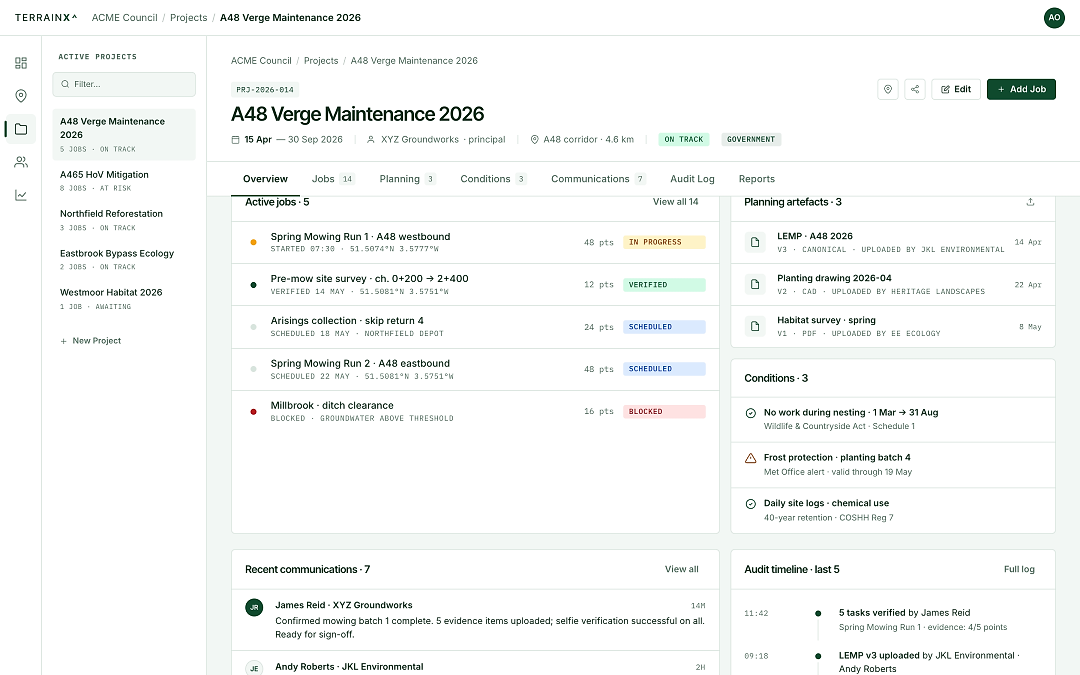Screen dimensions: 1080x675
Task: Click Projects in the top header breadcrumb
Action: pos(189,18)
